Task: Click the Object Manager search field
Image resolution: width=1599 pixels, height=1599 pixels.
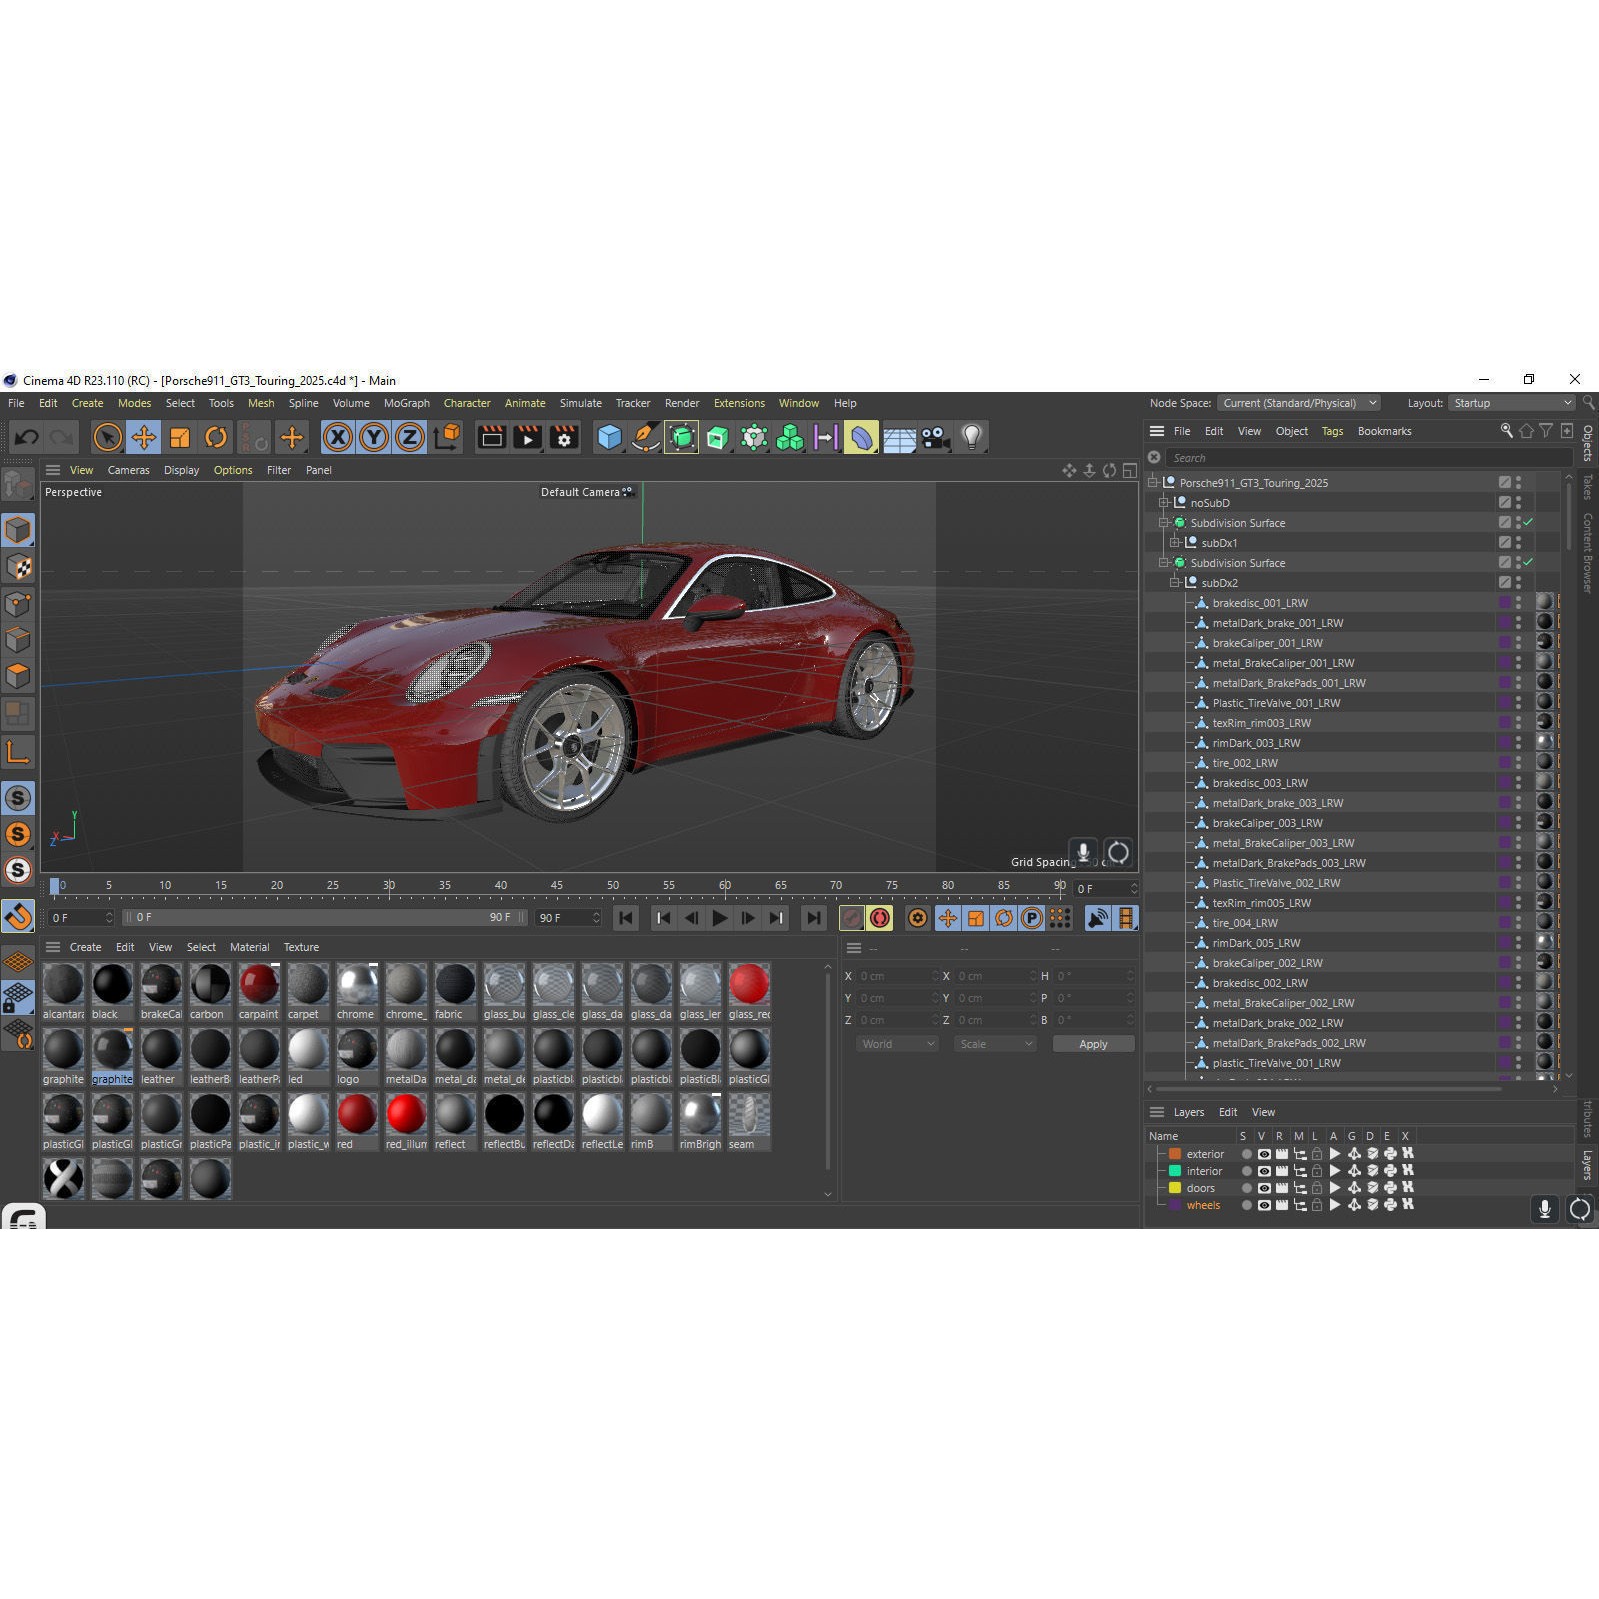Action: pyautogui.click(x=1368, y=457)
